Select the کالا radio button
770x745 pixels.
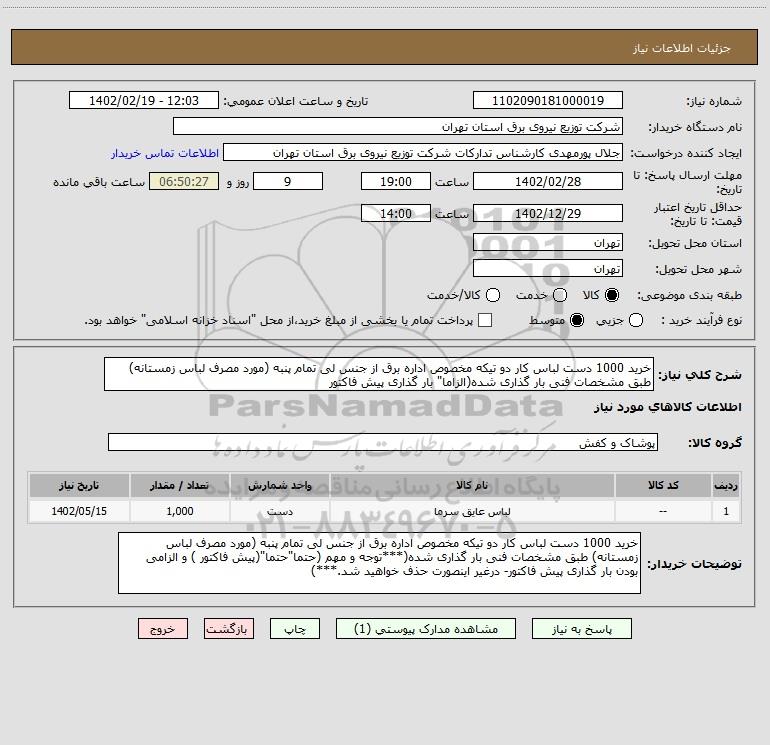pyautogui.click(x=612, y=295)
